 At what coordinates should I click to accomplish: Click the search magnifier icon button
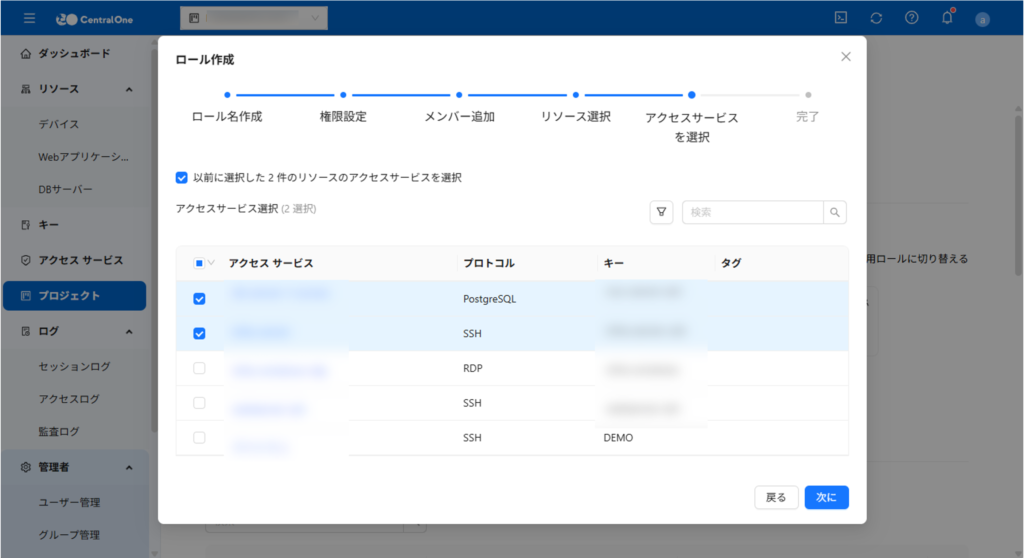pos(835,212)
